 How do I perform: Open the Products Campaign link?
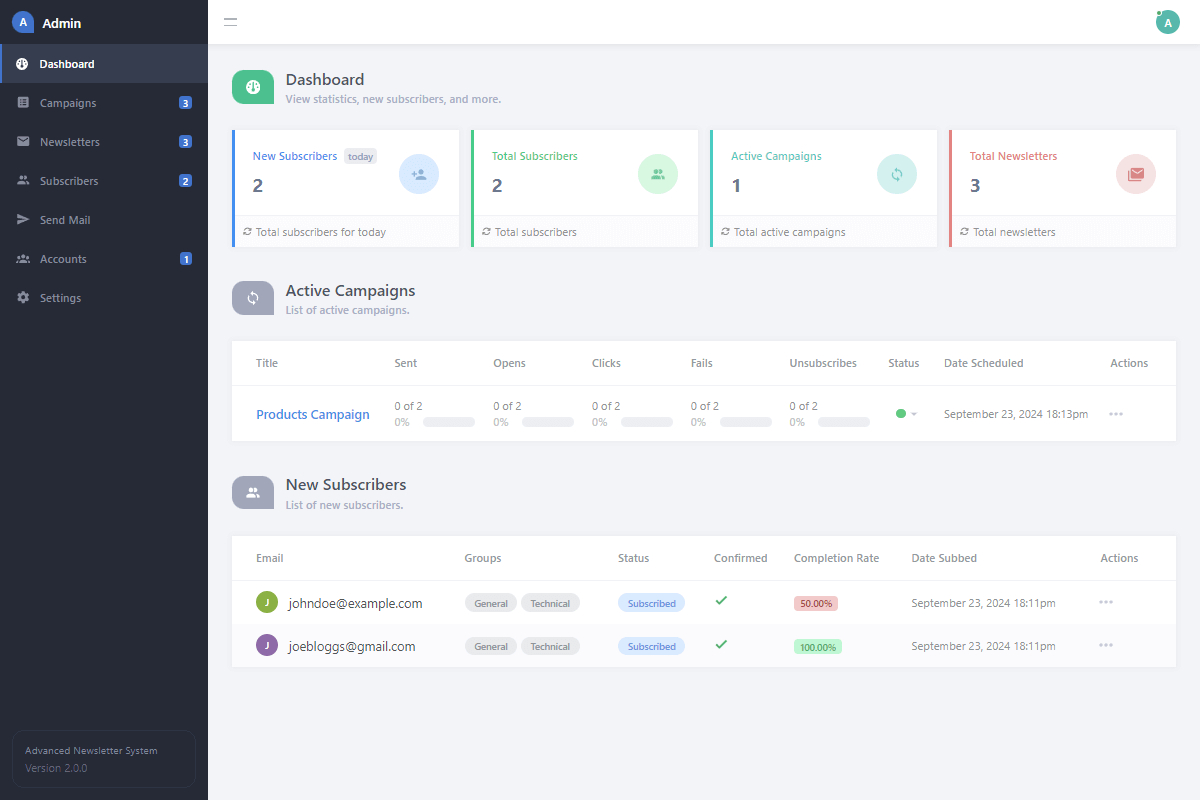click(313, 415)
